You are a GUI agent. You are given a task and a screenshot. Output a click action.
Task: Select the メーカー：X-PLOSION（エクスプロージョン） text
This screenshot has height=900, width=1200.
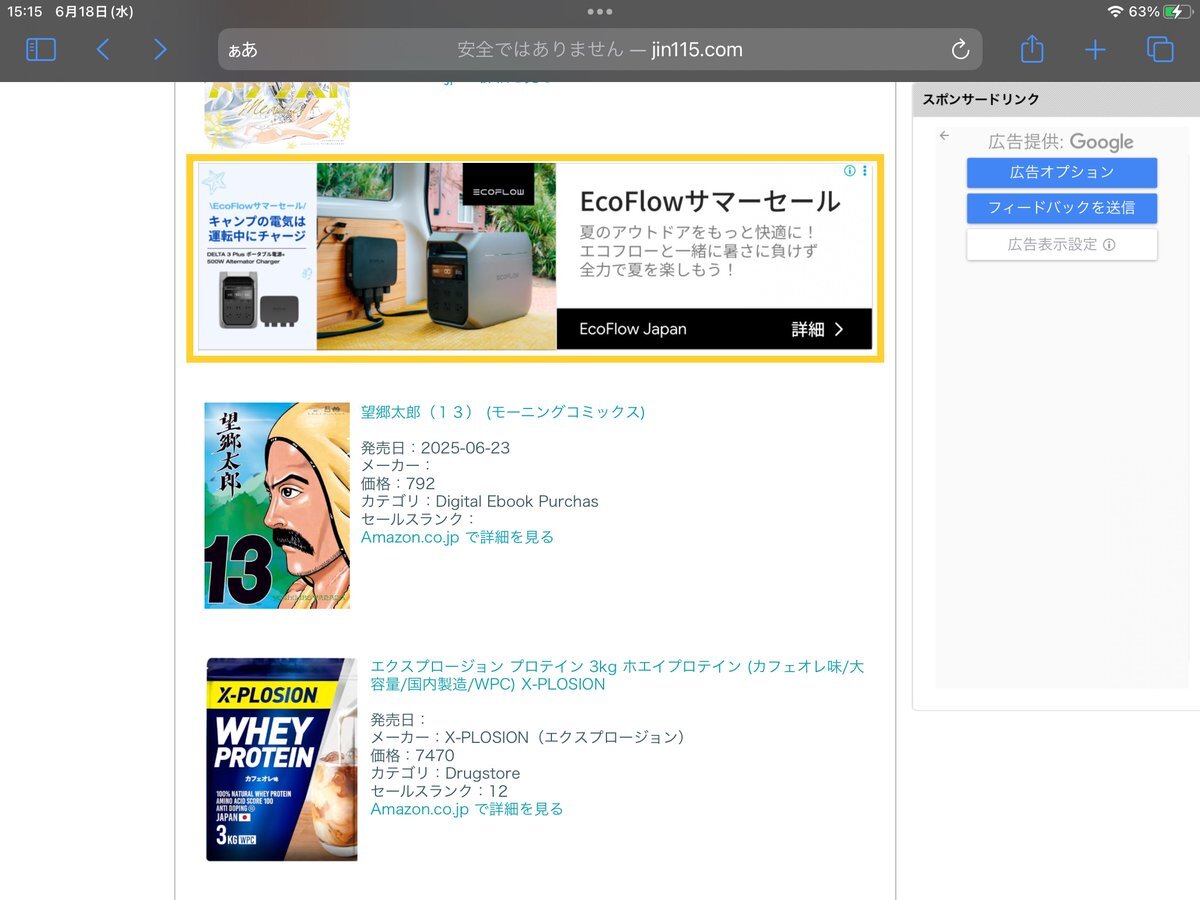click(529, 737)
